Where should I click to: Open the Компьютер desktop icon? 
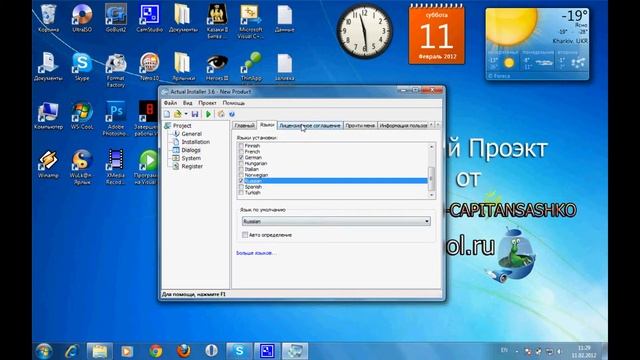coord(48,116)
